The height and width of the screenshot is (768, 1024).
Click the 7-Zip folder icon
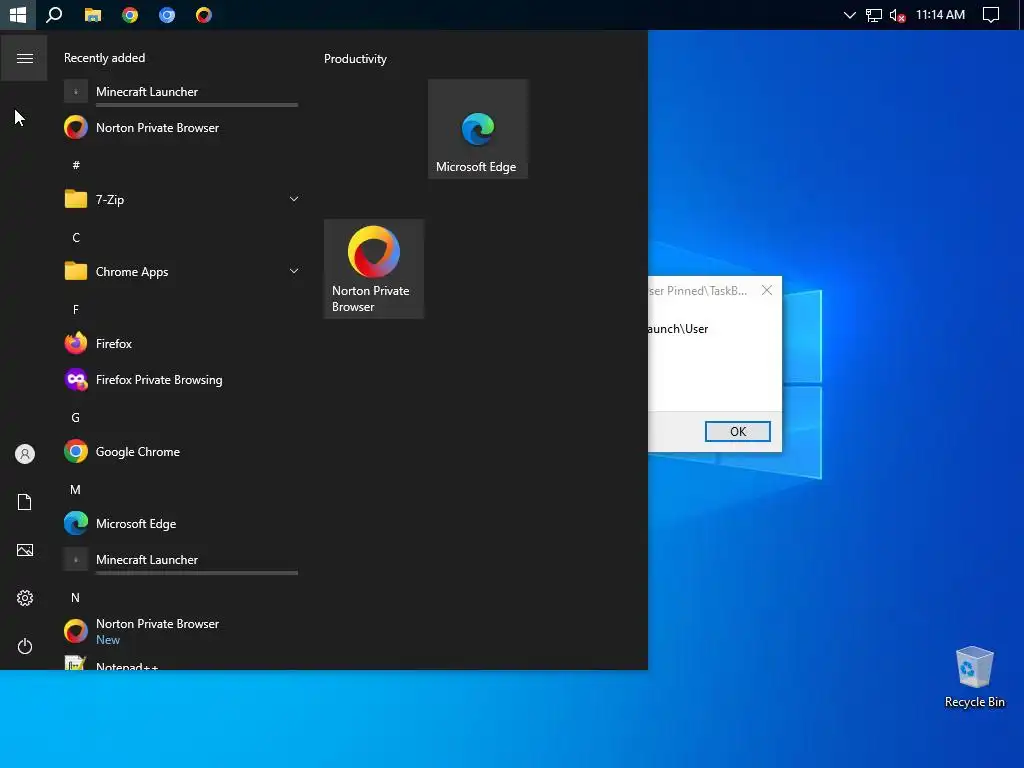tap(76, 199)
